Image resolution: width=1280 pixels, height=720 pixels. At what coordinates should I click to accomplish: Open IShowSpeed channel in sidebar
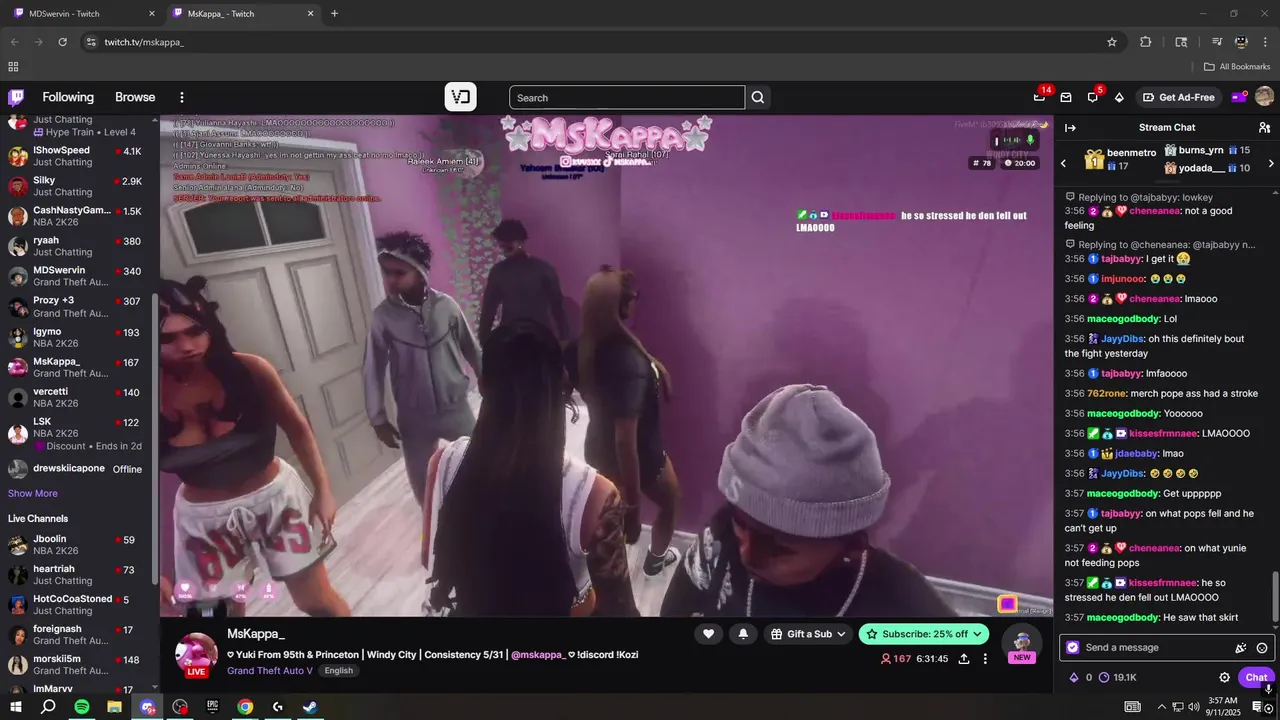pyautogui.click(x=78, y=156)
